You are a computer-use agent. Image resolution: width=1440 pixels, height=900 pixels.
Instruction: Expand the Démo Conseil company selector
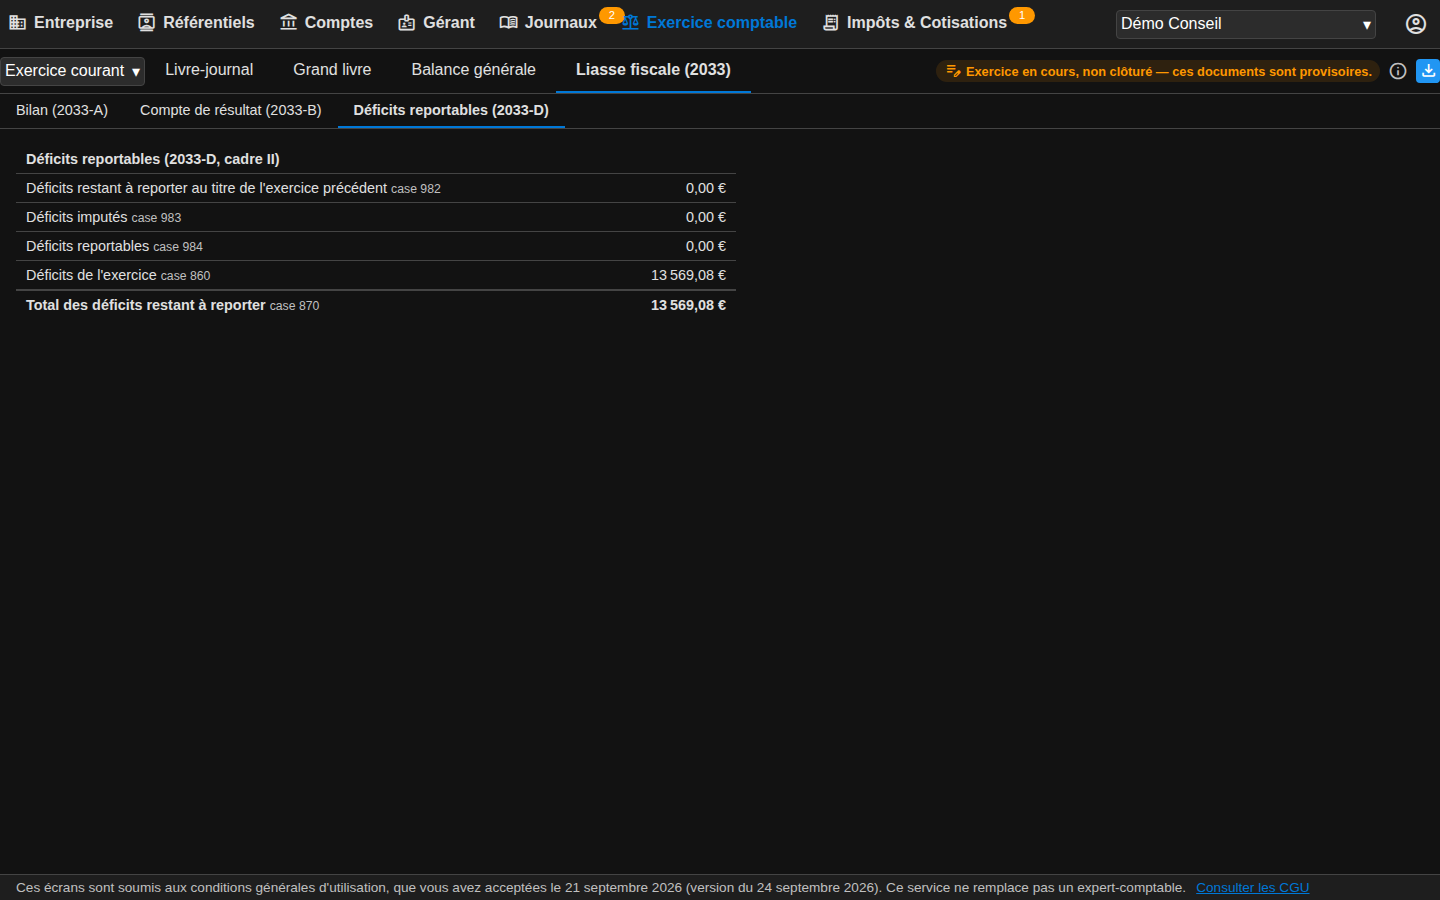[1245, 24]
